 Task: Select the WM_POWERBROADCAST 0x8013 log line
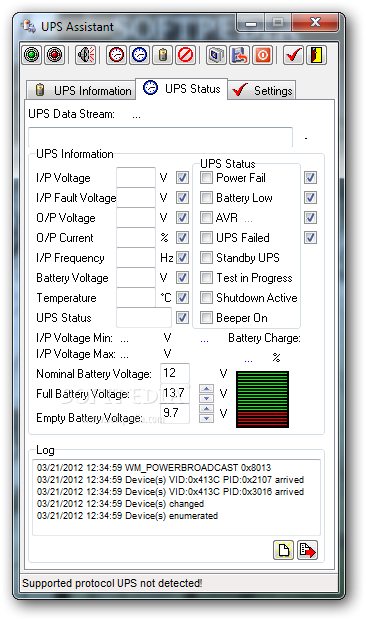(154, 468)
